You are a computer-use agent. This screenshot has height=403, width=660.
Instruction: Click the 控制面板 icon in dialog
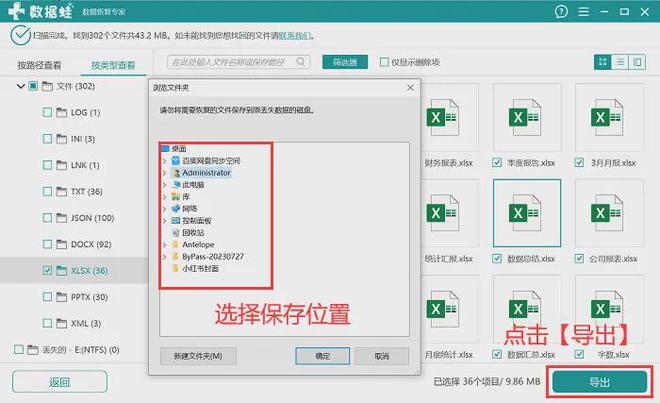(x=176, y=220)
